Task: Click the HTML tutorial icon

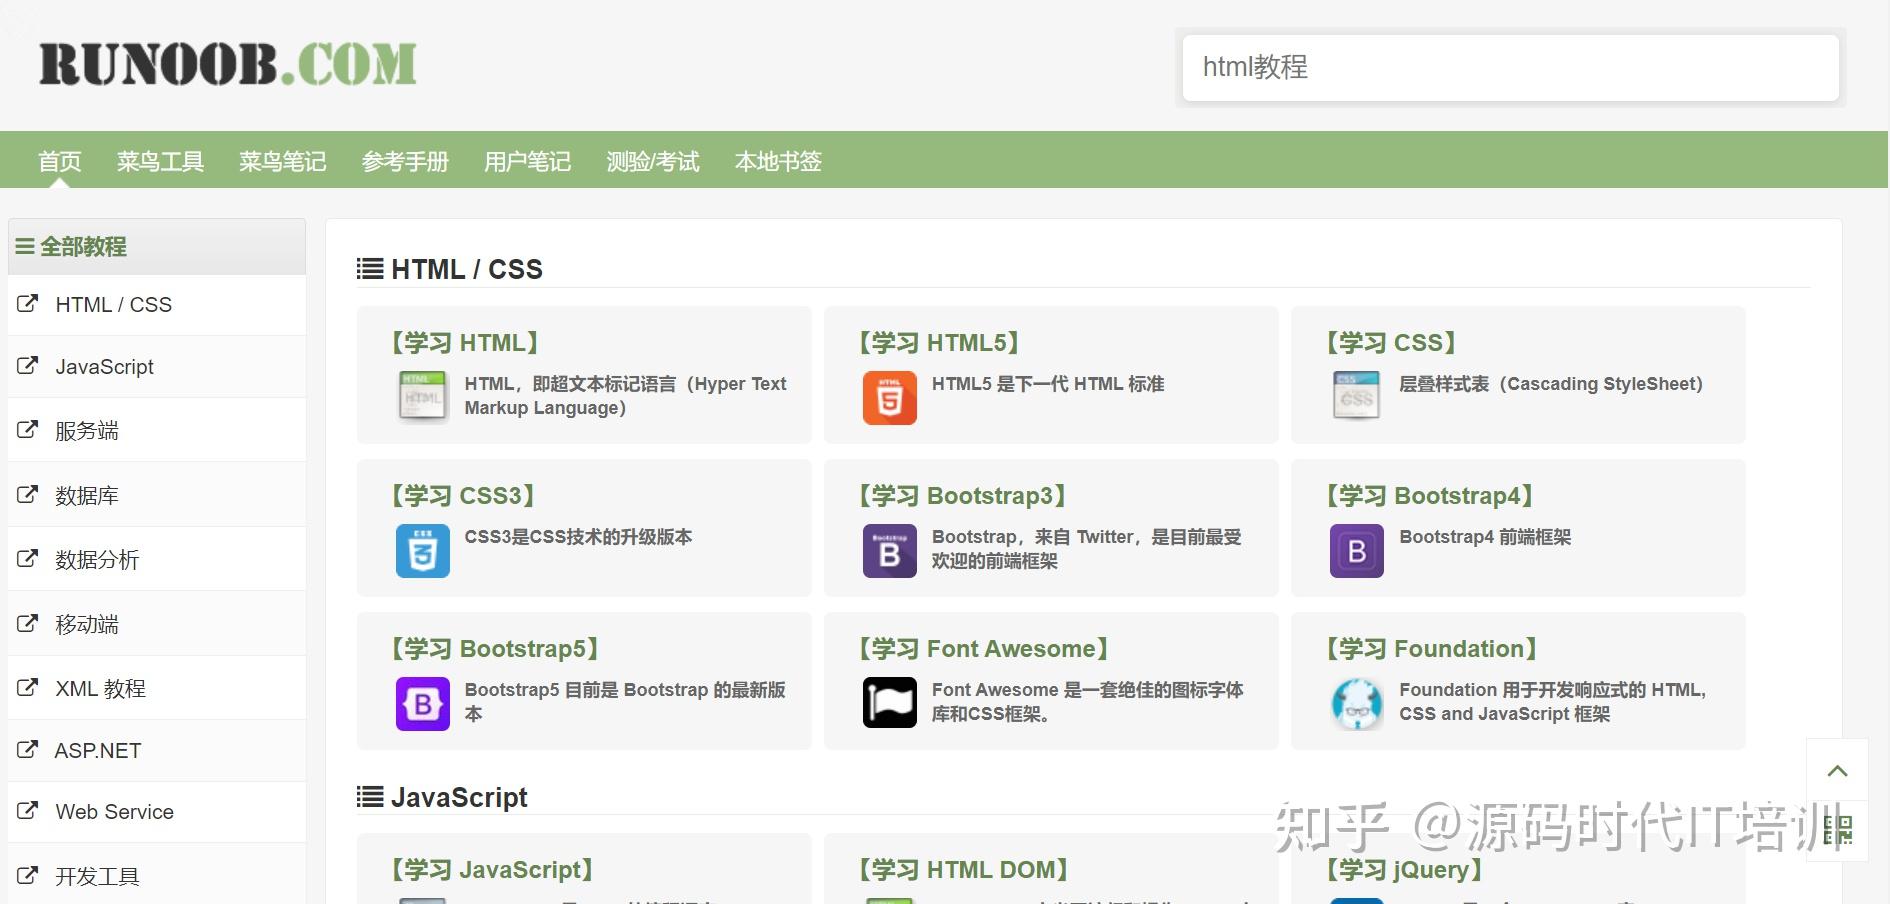Action: point(422,397)
